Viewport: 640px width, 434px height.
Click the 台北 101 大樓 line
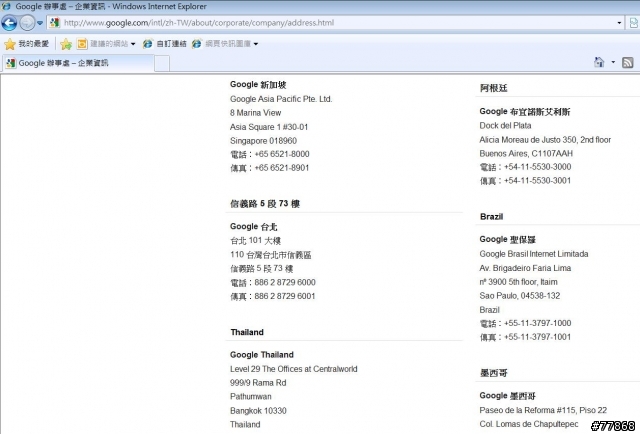(x=255, y=240)
